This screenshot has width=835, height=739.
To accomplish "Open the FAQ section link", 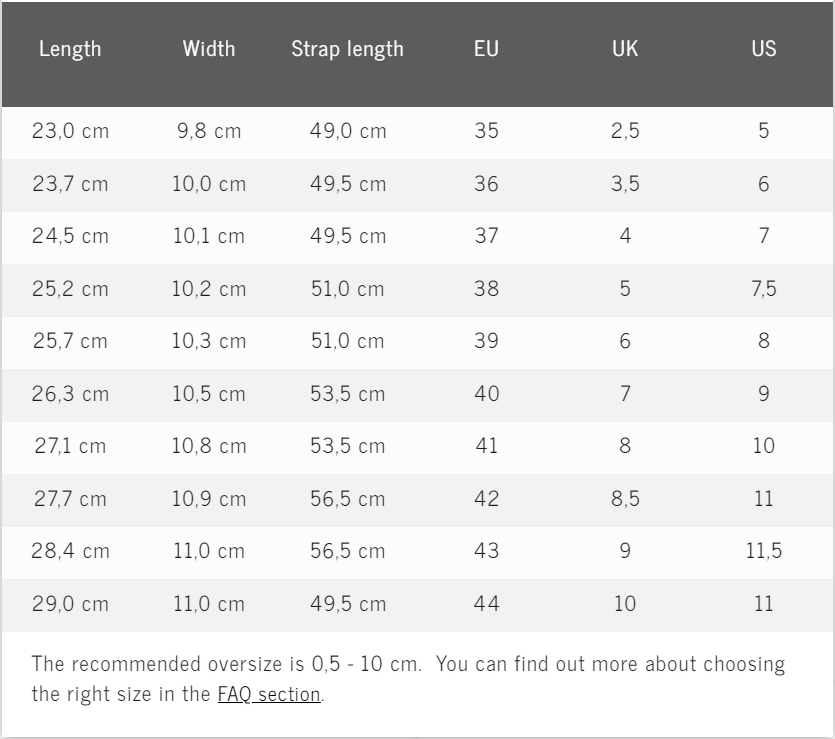I will tap(269, 694).
